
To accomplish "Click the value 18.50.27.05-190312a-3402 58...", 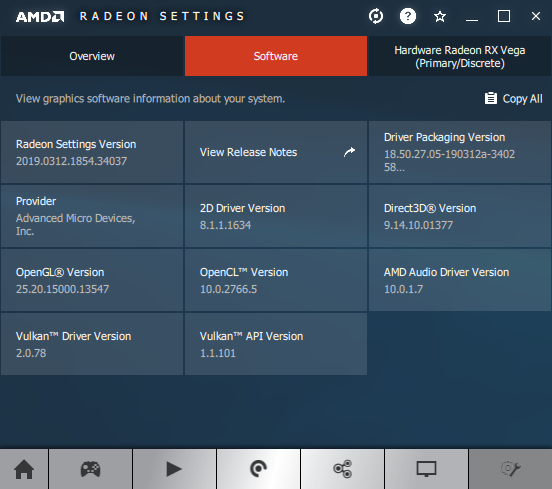I will (x=449, y=160).
